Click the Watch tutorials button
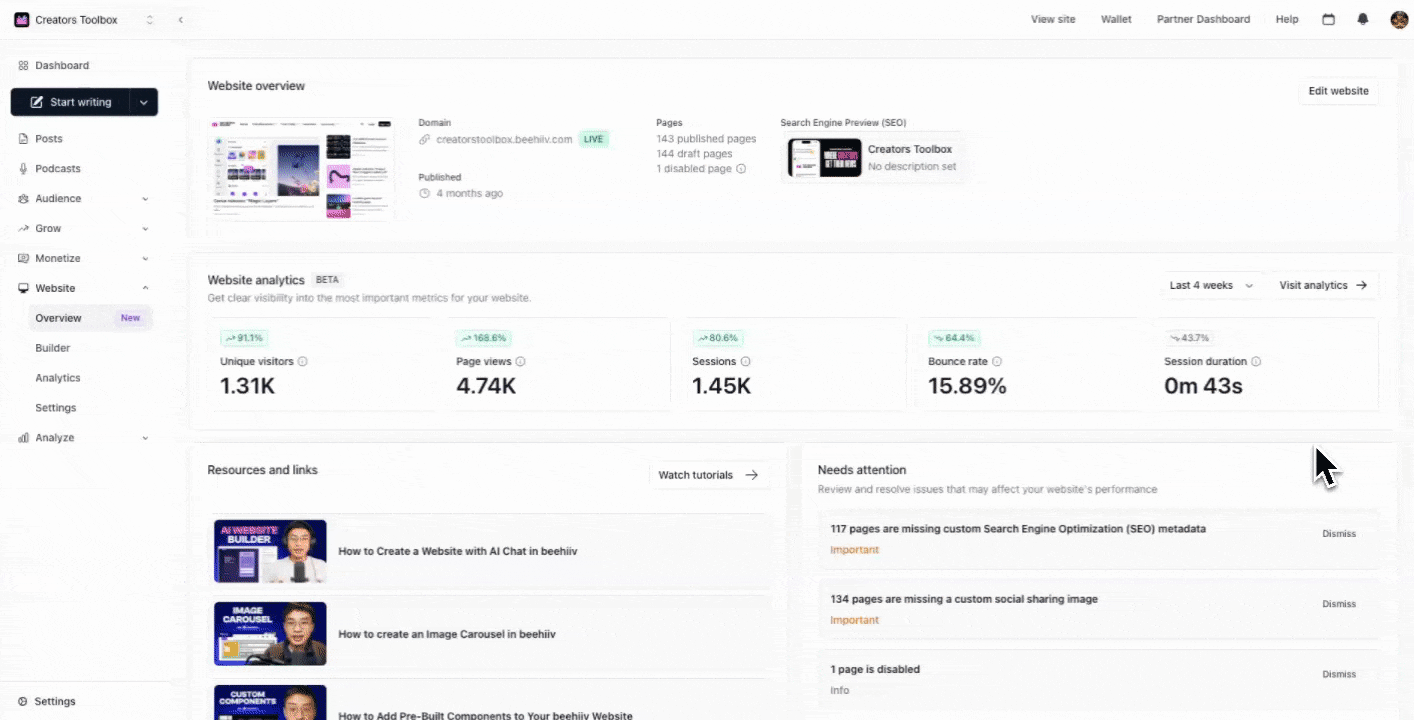 coord(709,475)
